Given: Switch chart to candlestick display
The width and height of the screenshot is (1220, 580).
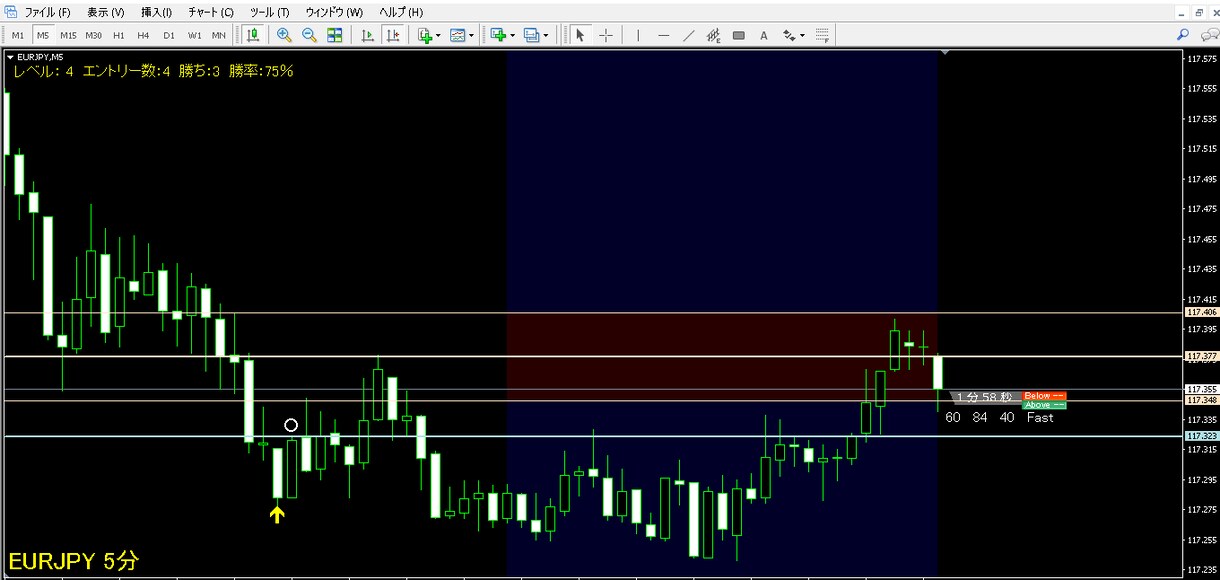Looking at the screenshot, I should point(253,35).
